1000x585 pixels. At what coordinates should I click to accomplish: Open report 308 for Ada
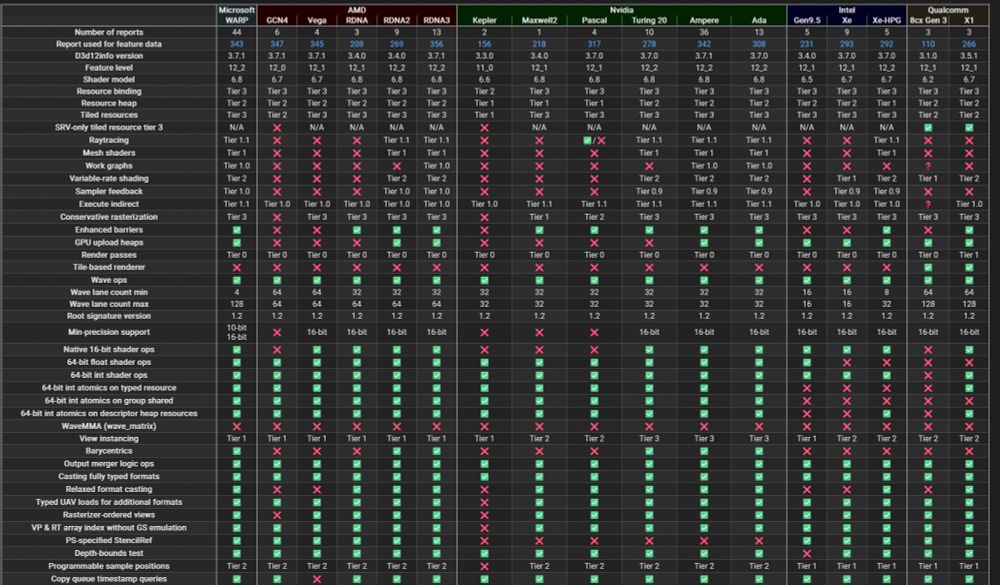(x=759, y=44)
